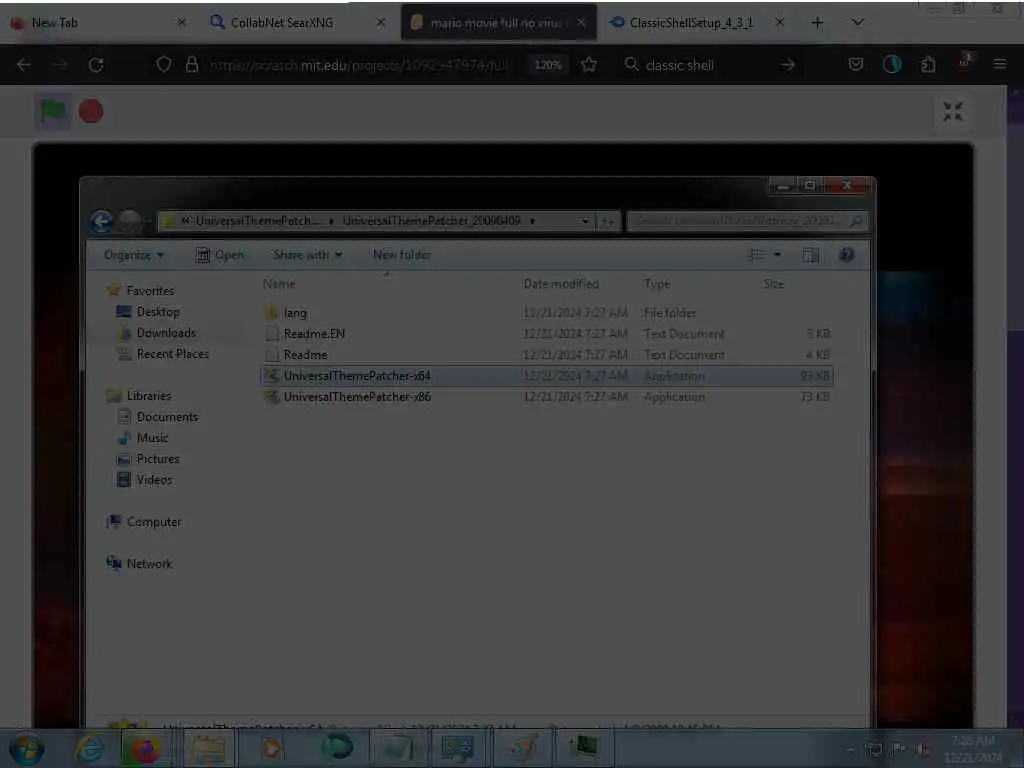The image size is (1024, 768).
Task: Select UniversalThemePatcher-x86 application
Action: point(547,396)
